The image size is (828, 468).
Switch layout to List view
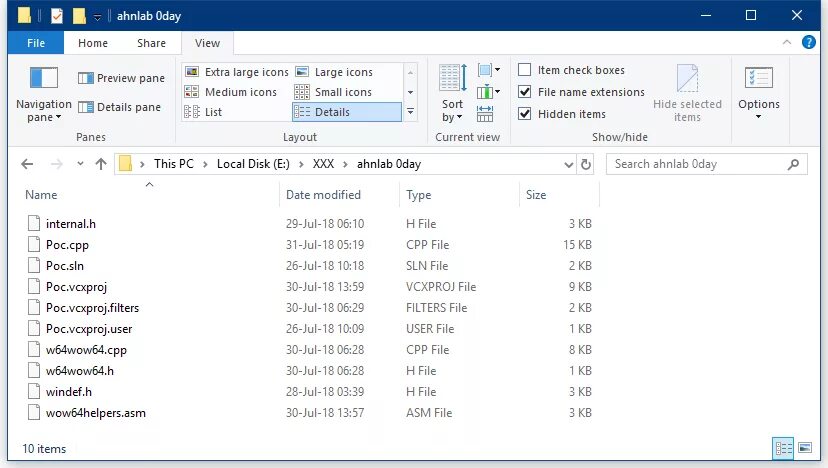coord(203,112)
